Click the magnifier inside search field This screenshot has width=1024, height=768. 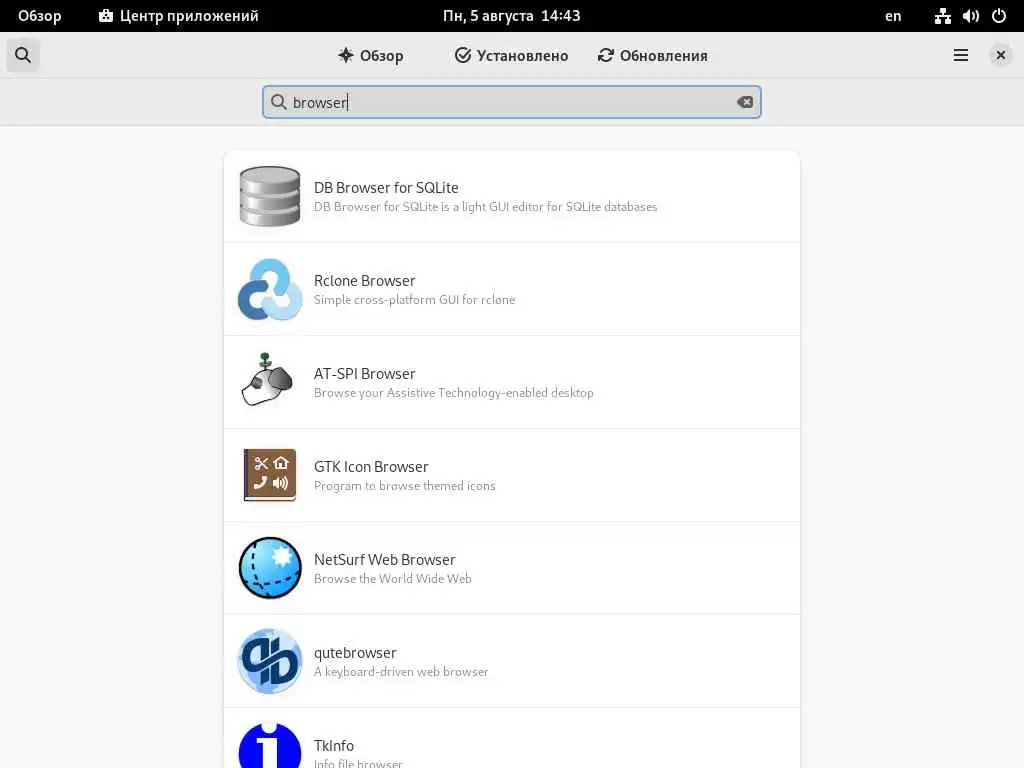click(x=279, y=103)
